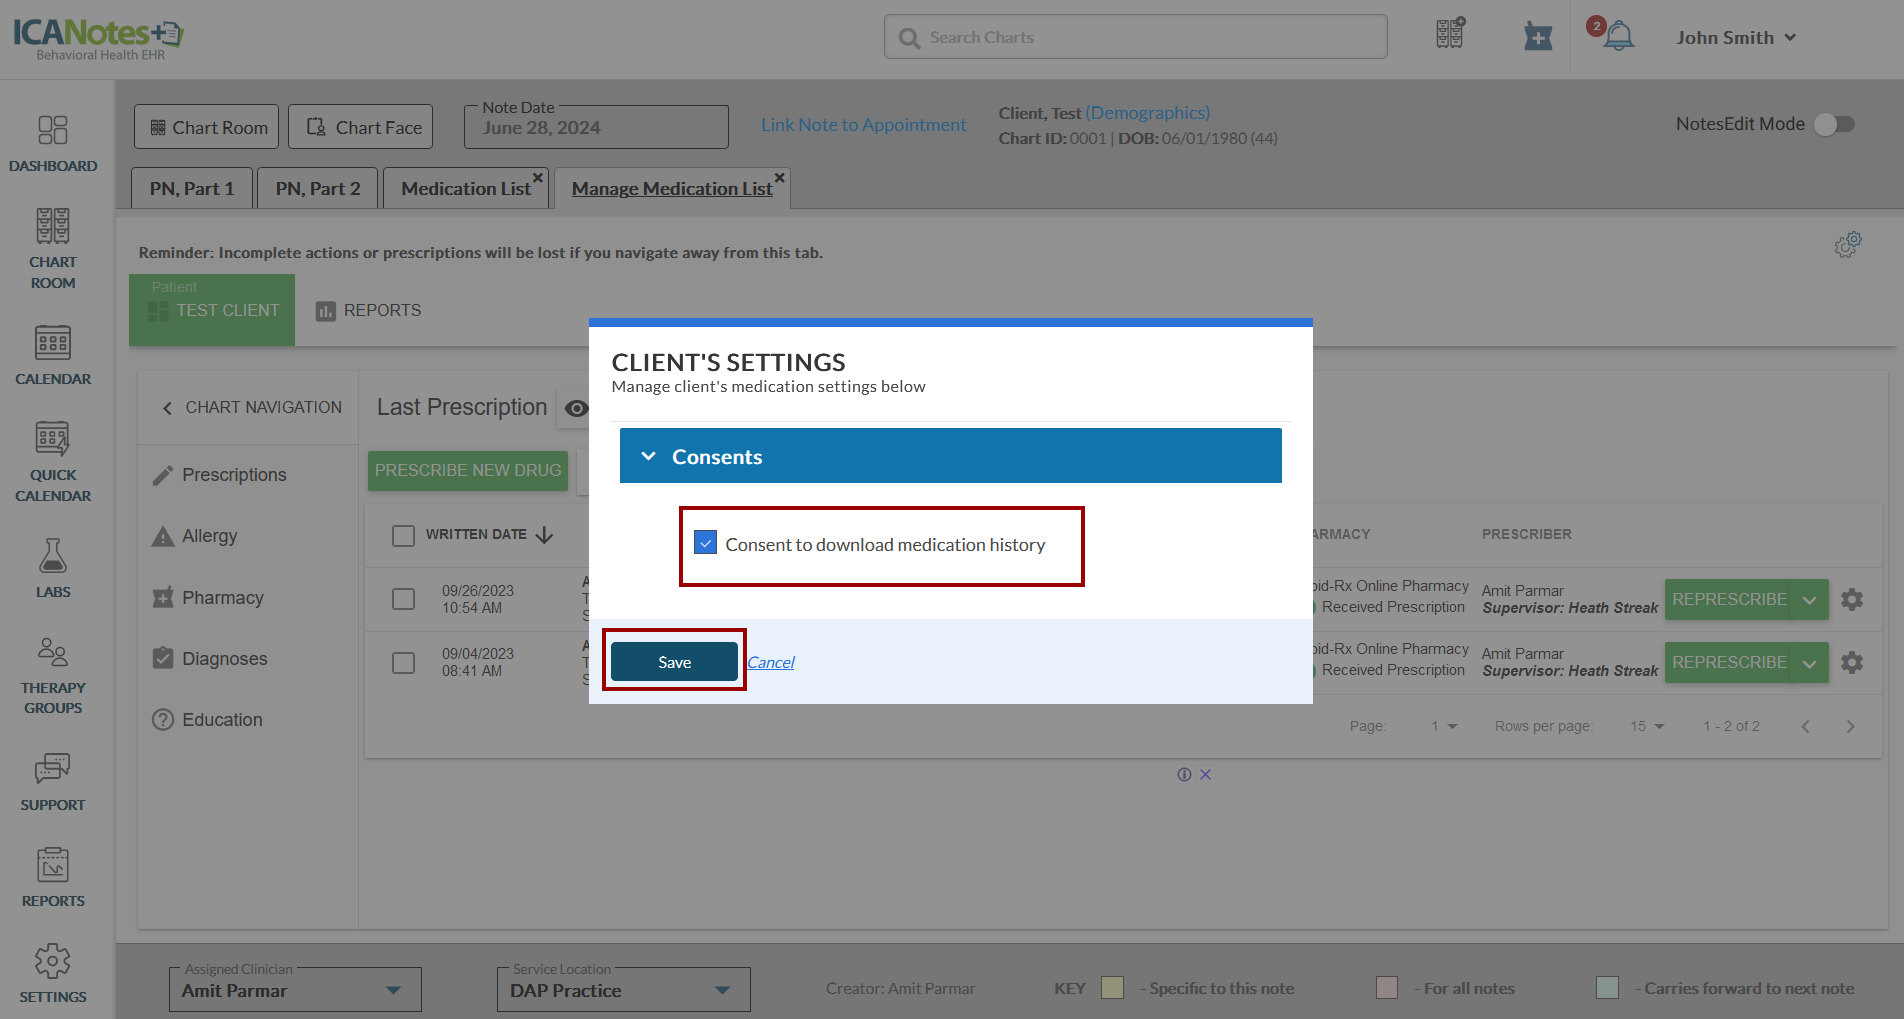Uncheck Consent to download medication history

point(706,543)
